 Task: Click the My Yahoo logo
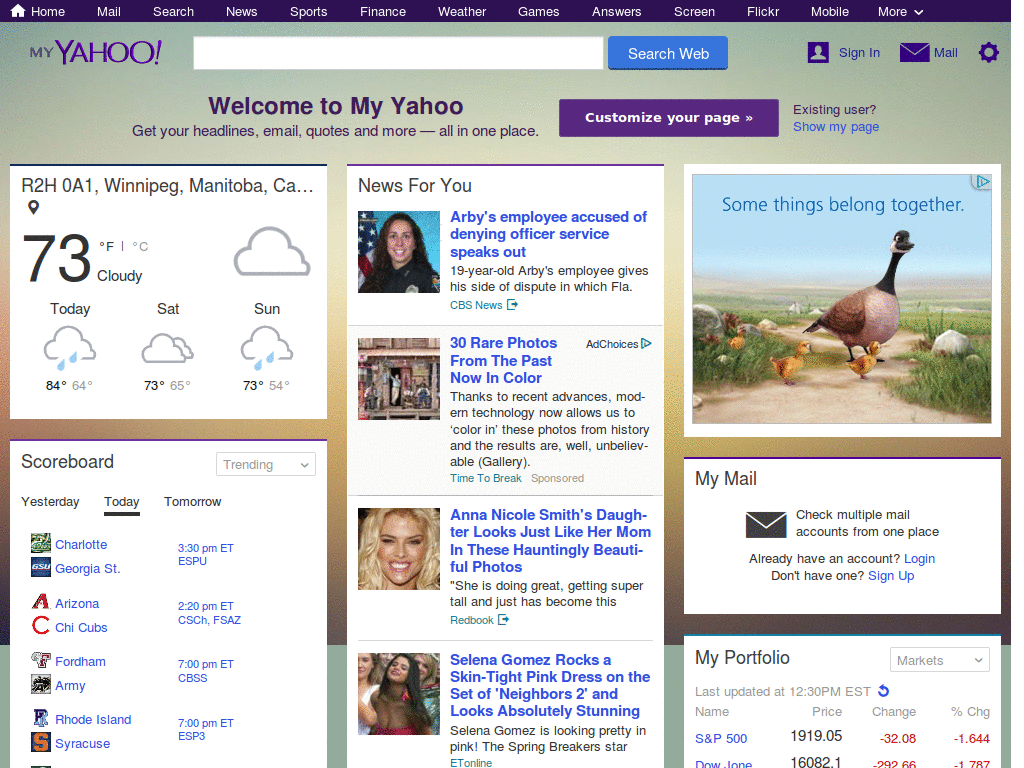(96, 52)
